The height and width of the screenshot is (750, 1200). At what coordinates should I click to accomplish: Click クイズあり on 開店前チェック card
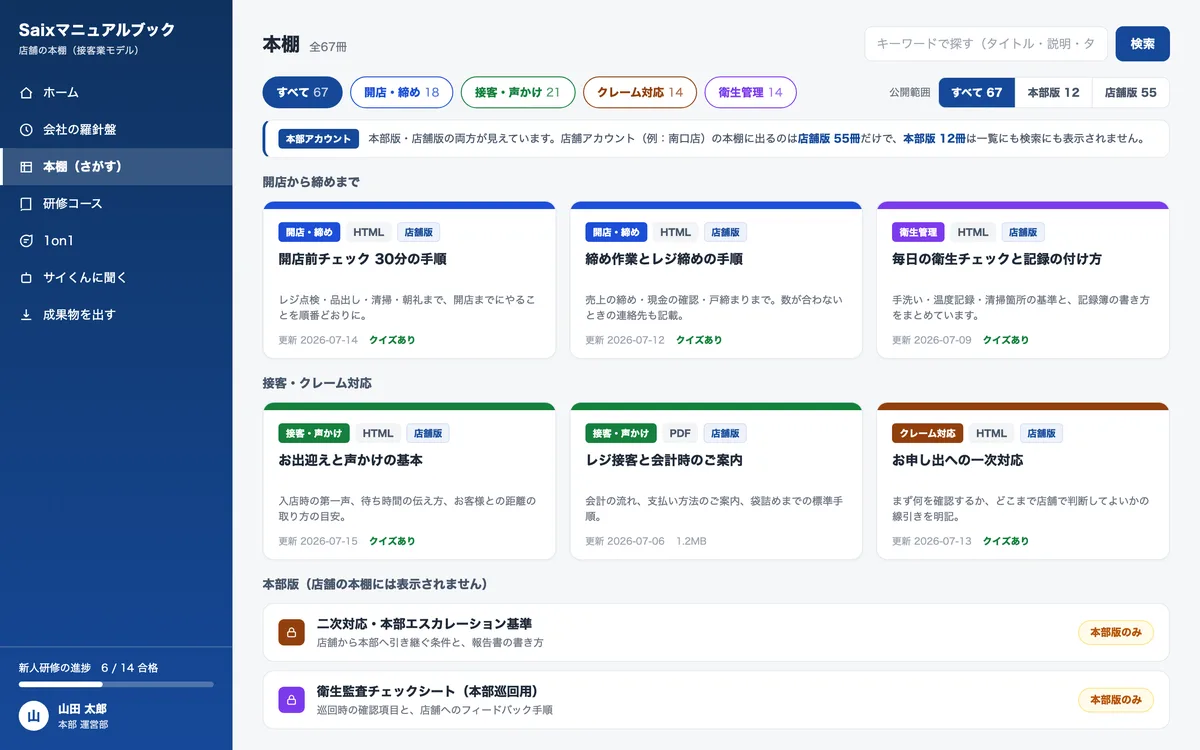(x=392, y=340)
